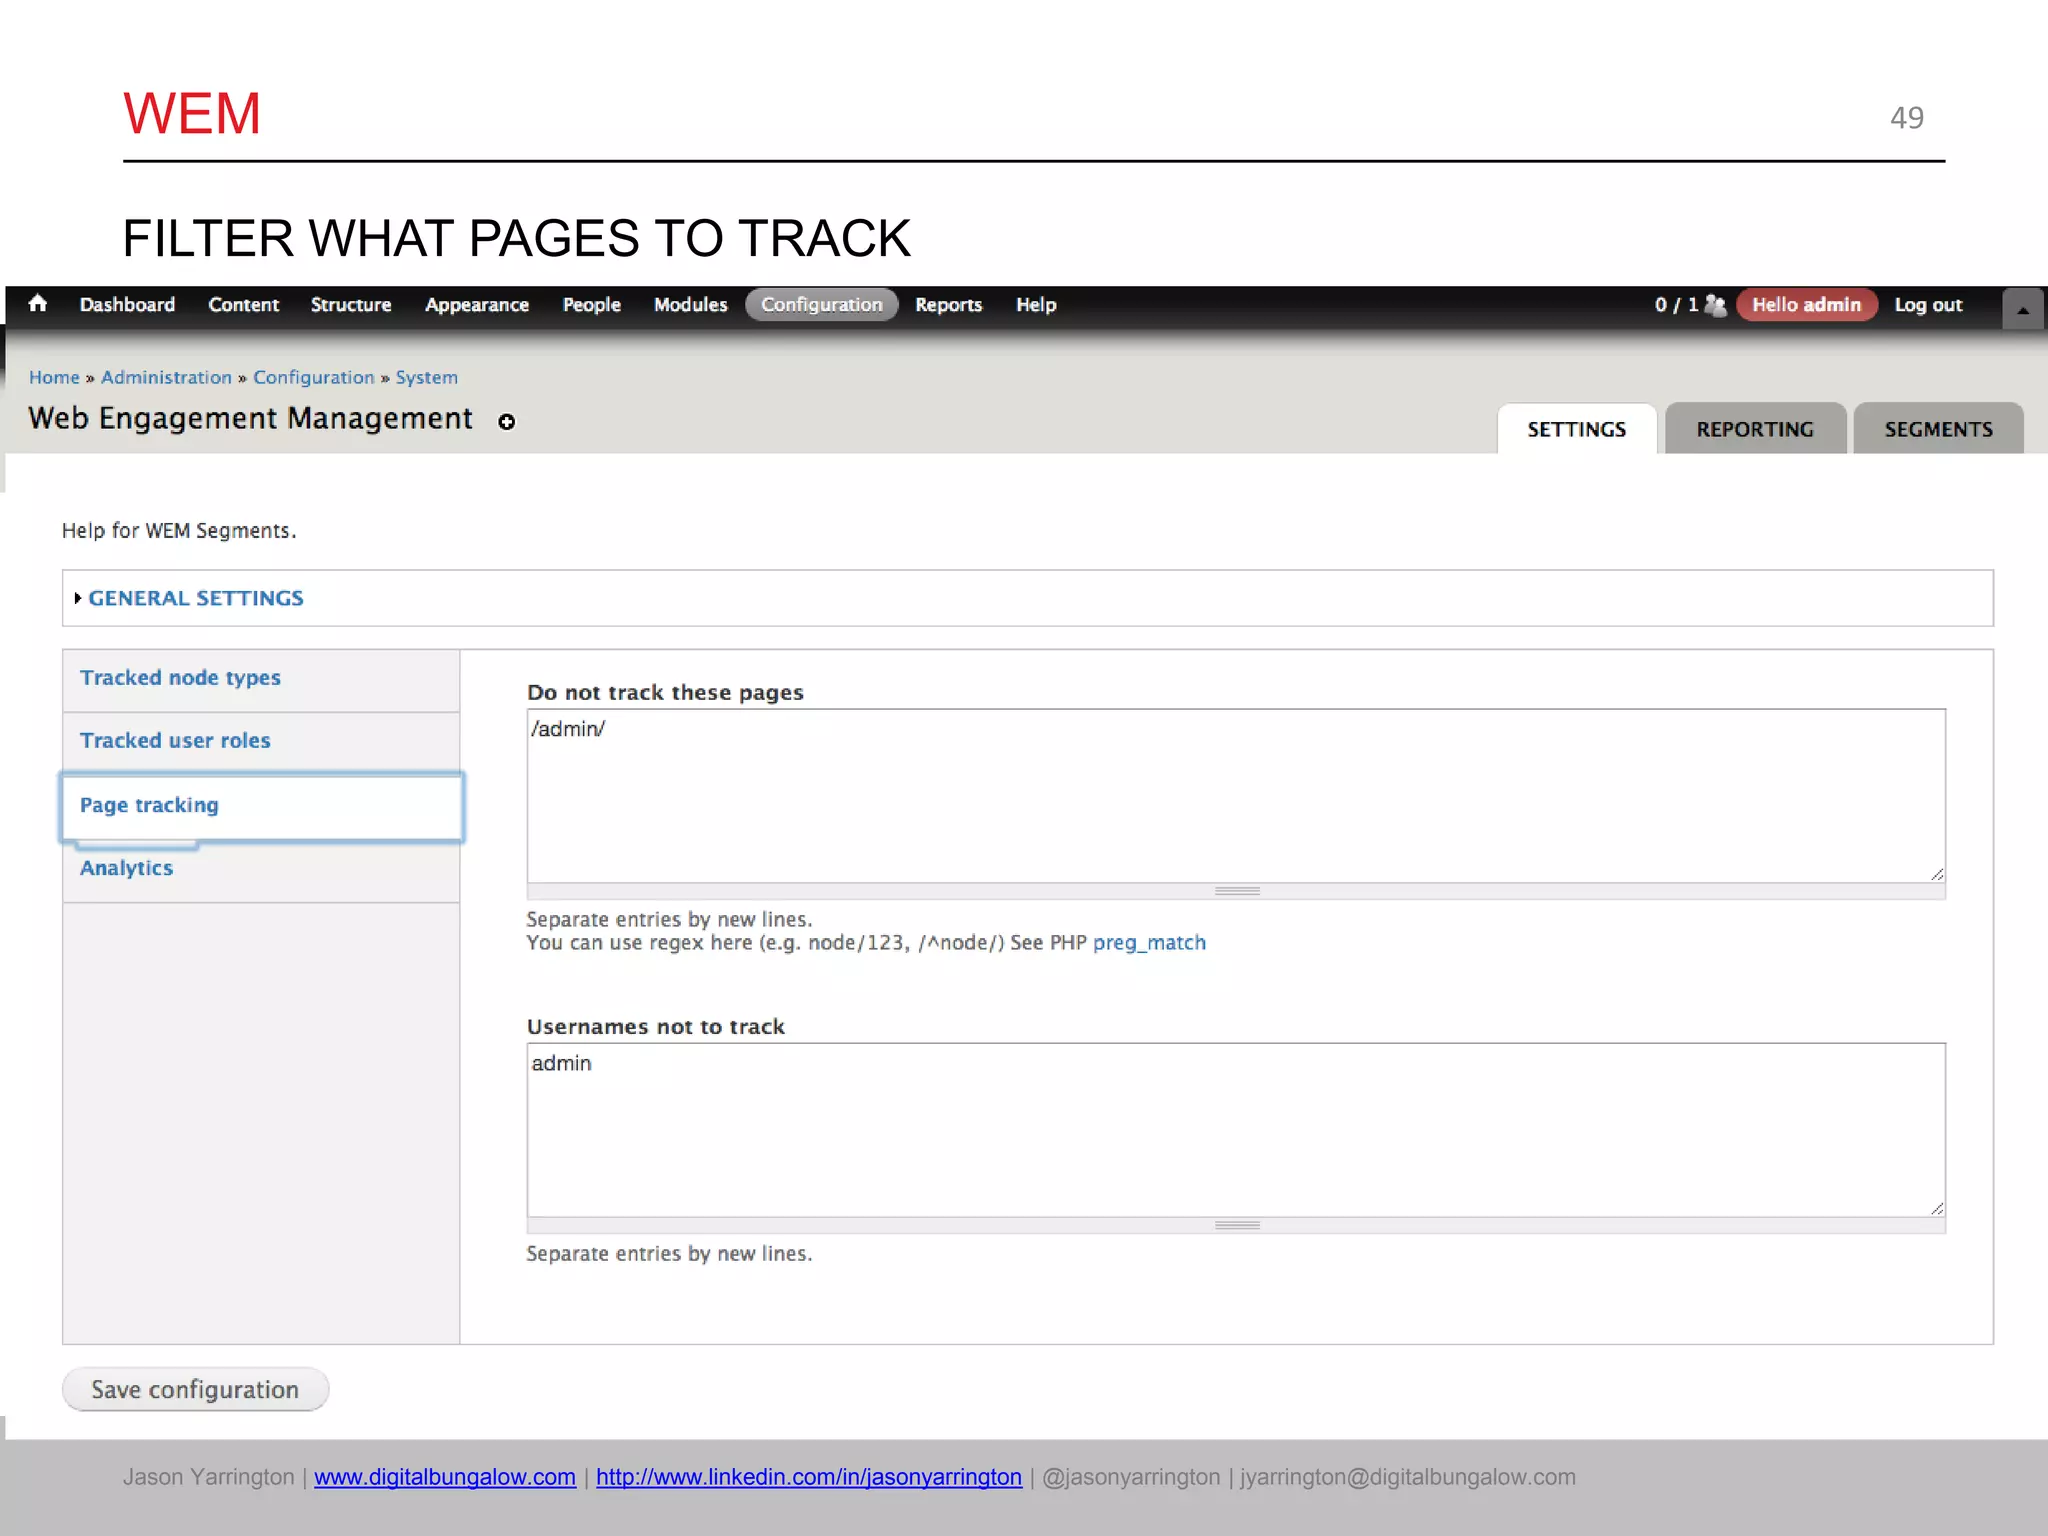This screenshot has width=2048, height=1536.
Task: Select the Configuration menu item
Action: tap(822, 305)
